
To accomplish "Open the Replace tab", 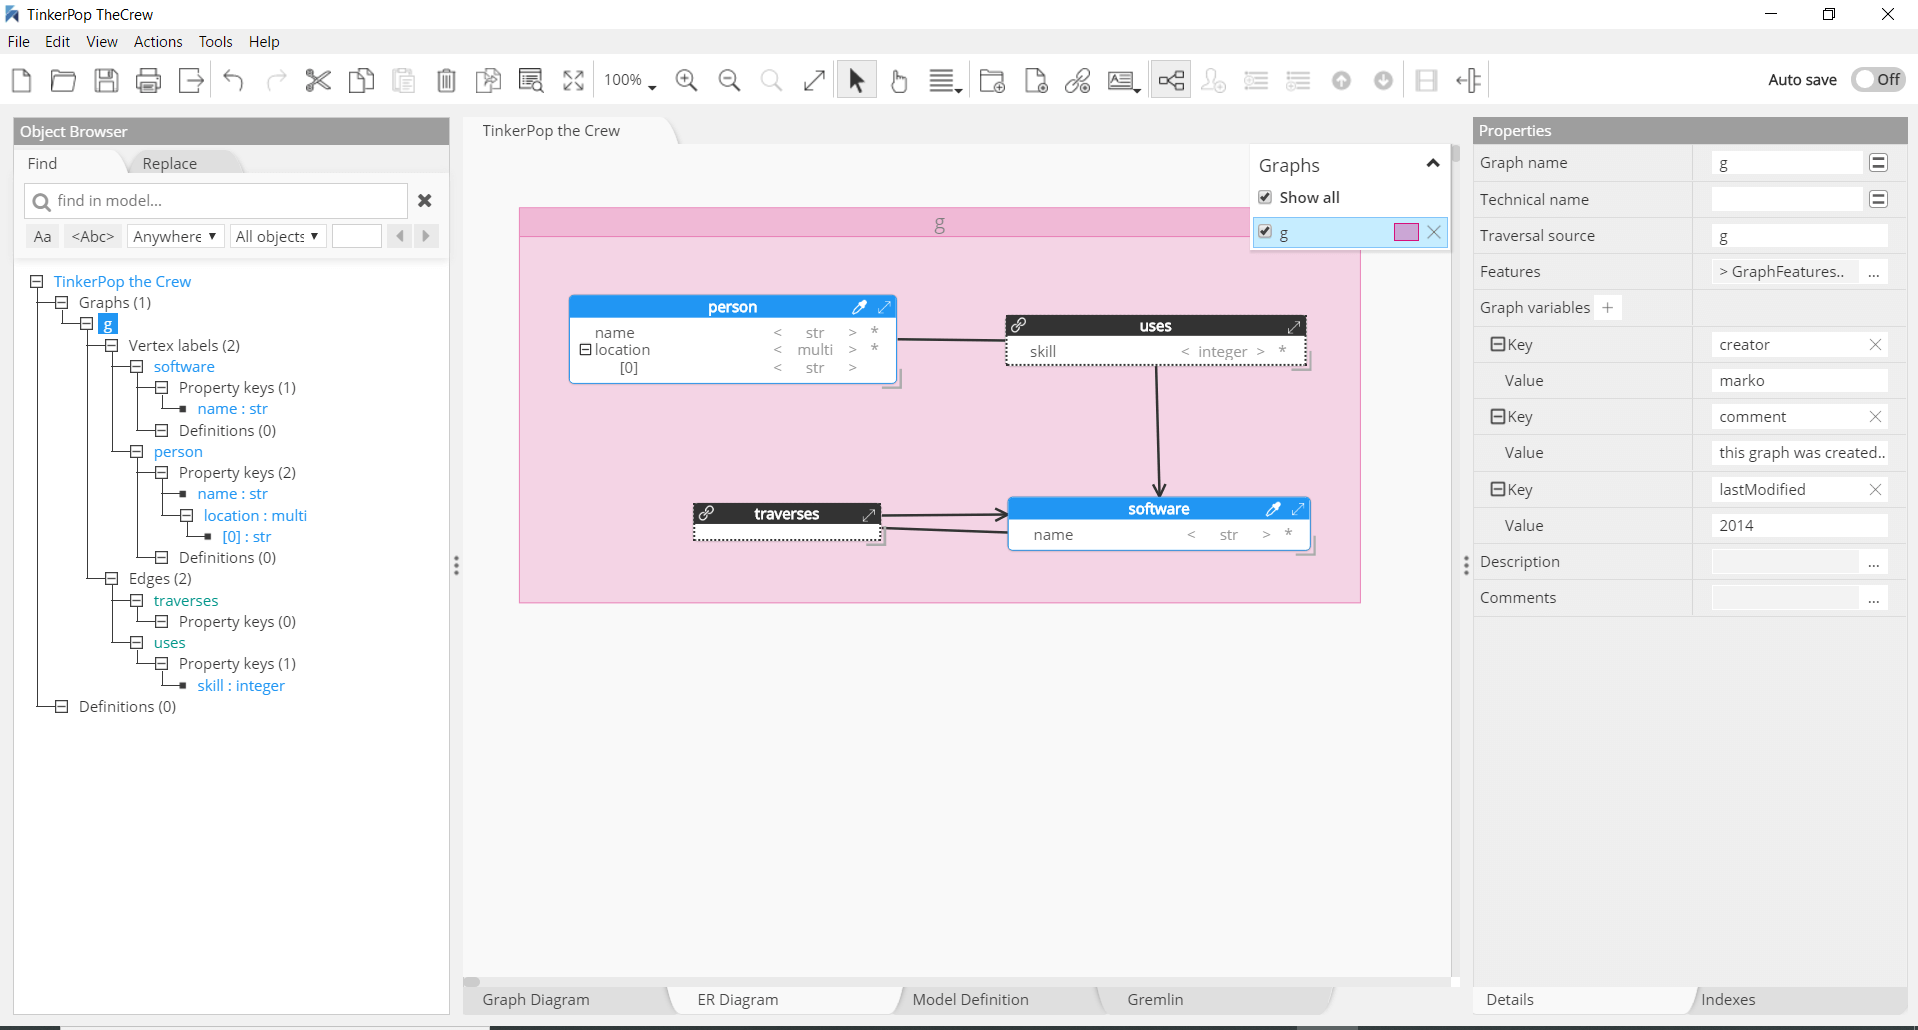I will pyautogui.click(x=170, y=163).
